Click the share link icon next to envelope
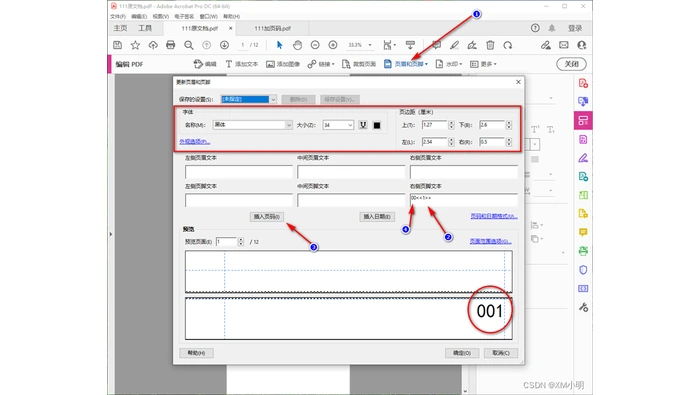 546,45
